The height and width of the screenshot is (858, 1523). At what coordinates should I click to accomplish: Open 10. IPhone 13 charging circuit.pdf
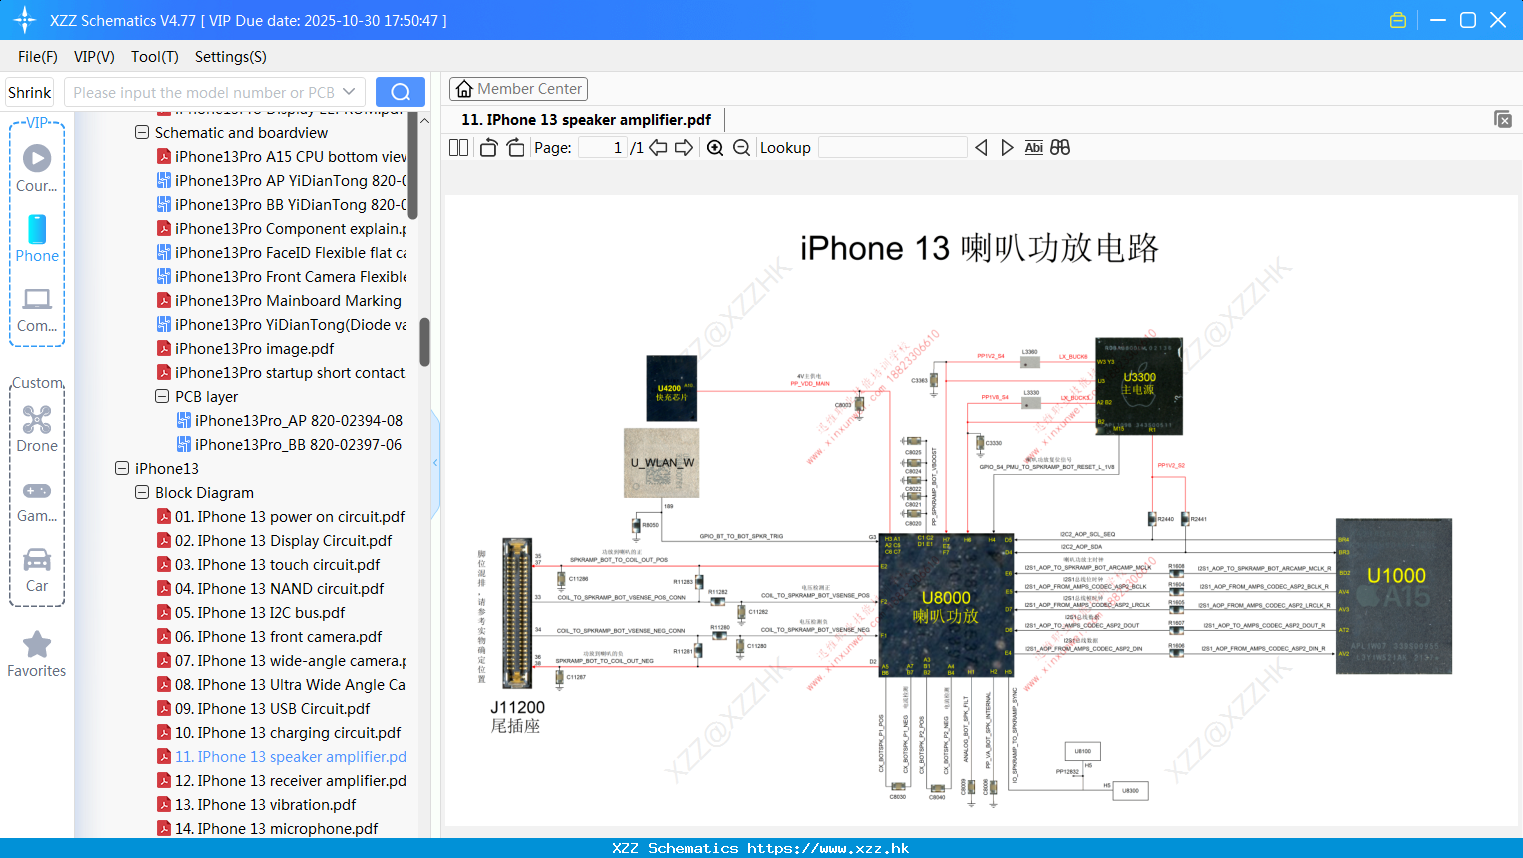tap(279, 732)
